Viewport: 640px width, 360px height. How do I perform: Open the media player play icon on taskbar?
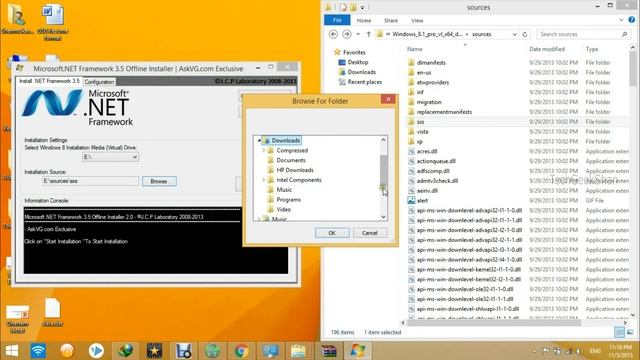(x=96, y=351)
